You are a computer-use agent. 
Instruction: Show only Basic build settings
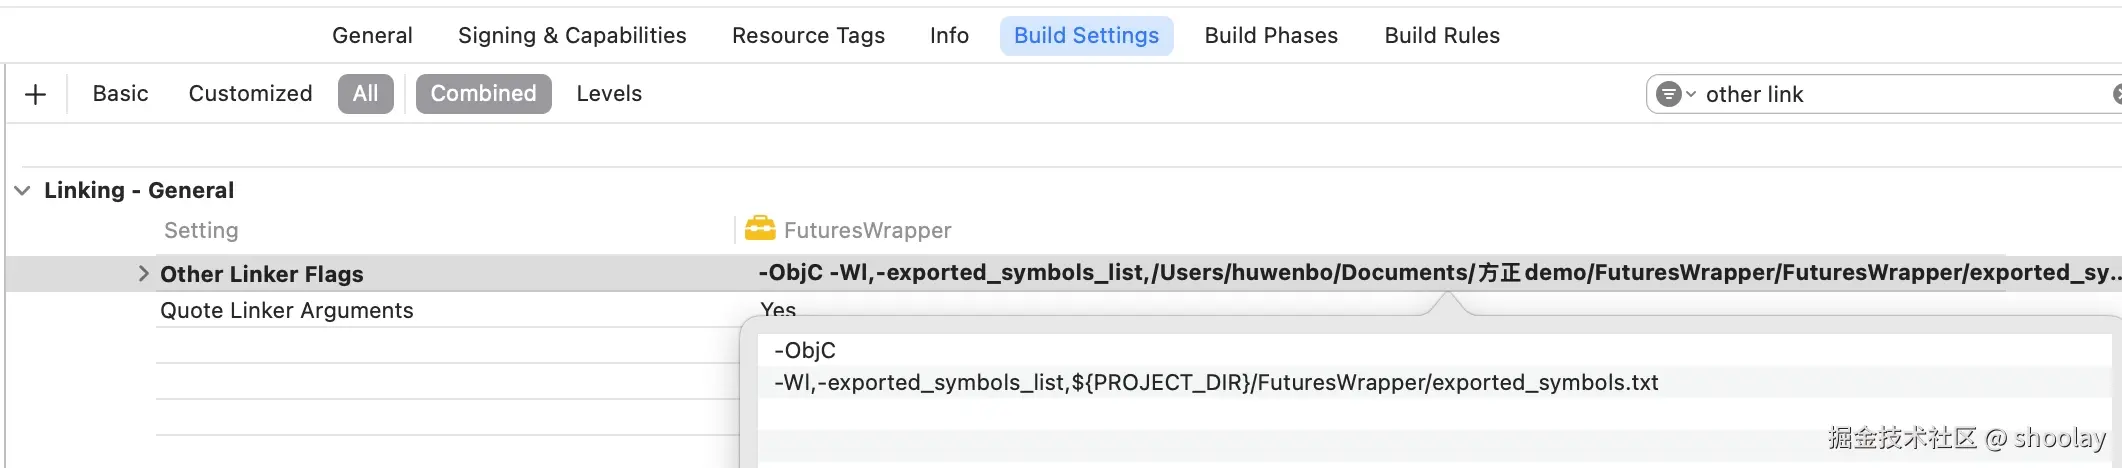coord(120,94)
